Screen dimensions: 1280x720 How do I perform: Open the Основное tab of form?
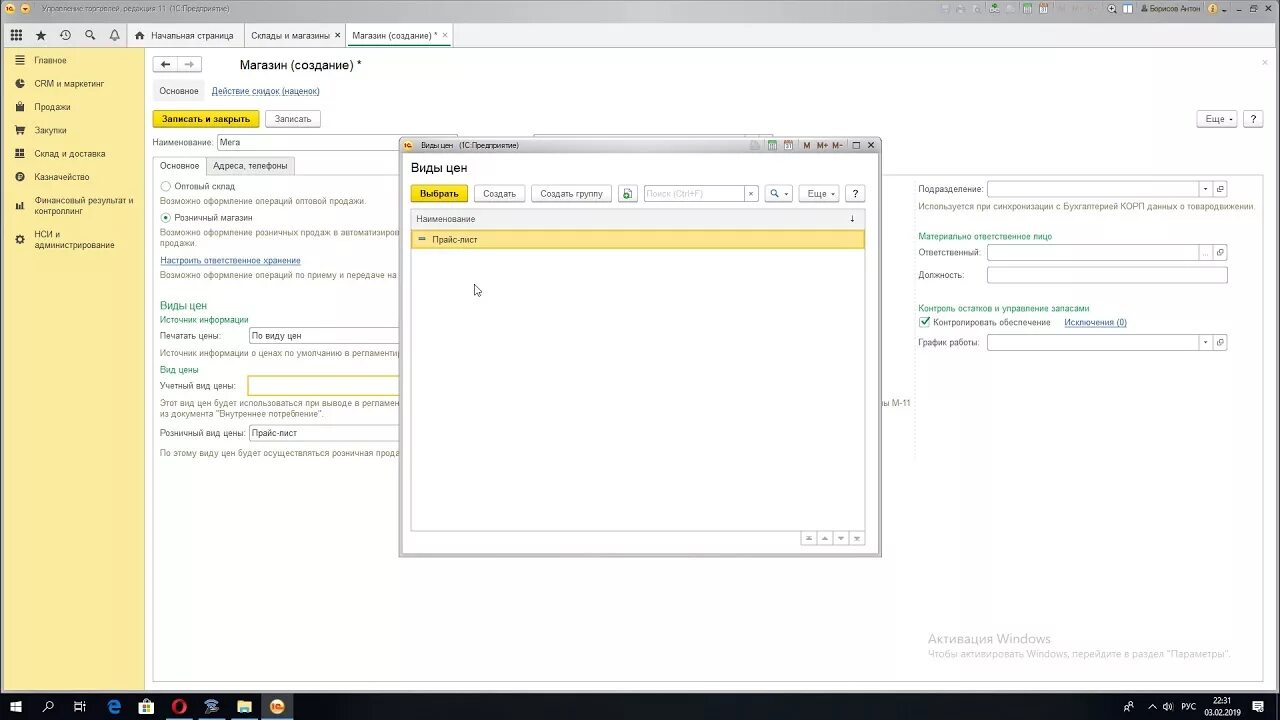coord(180,166)
